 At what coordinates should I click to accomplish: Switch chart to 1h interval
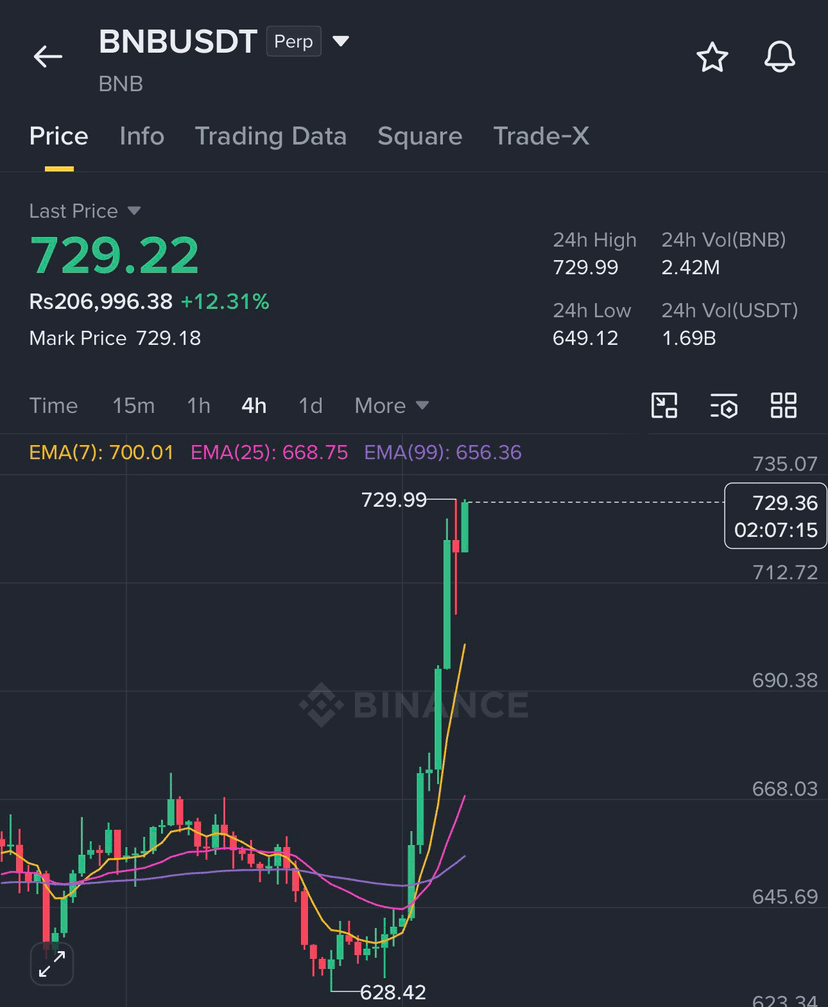198,406
